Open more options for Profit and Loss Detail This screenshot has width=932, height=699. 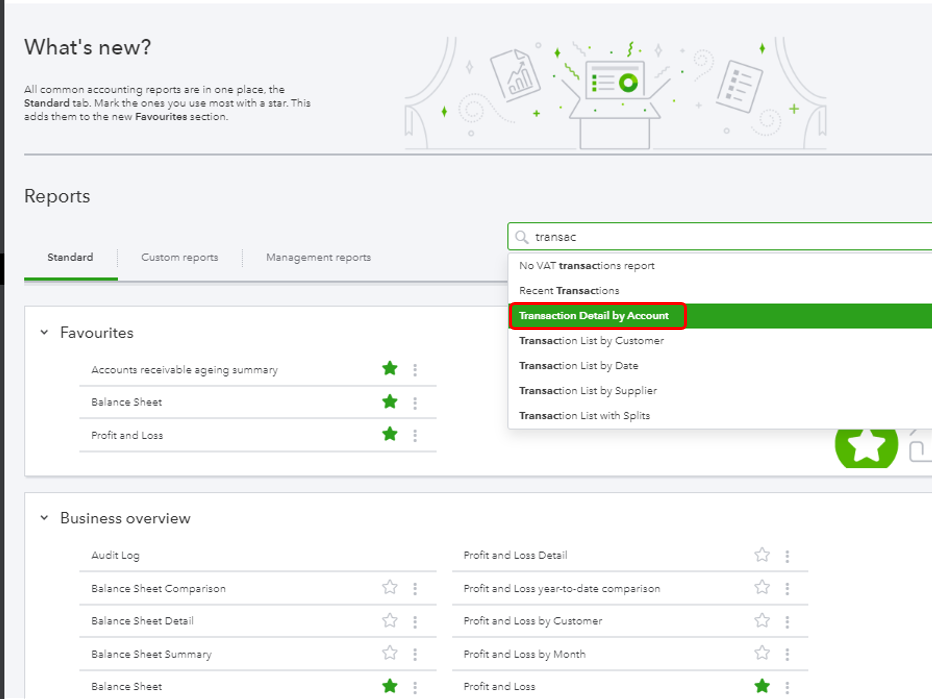[x=787, y=556]
